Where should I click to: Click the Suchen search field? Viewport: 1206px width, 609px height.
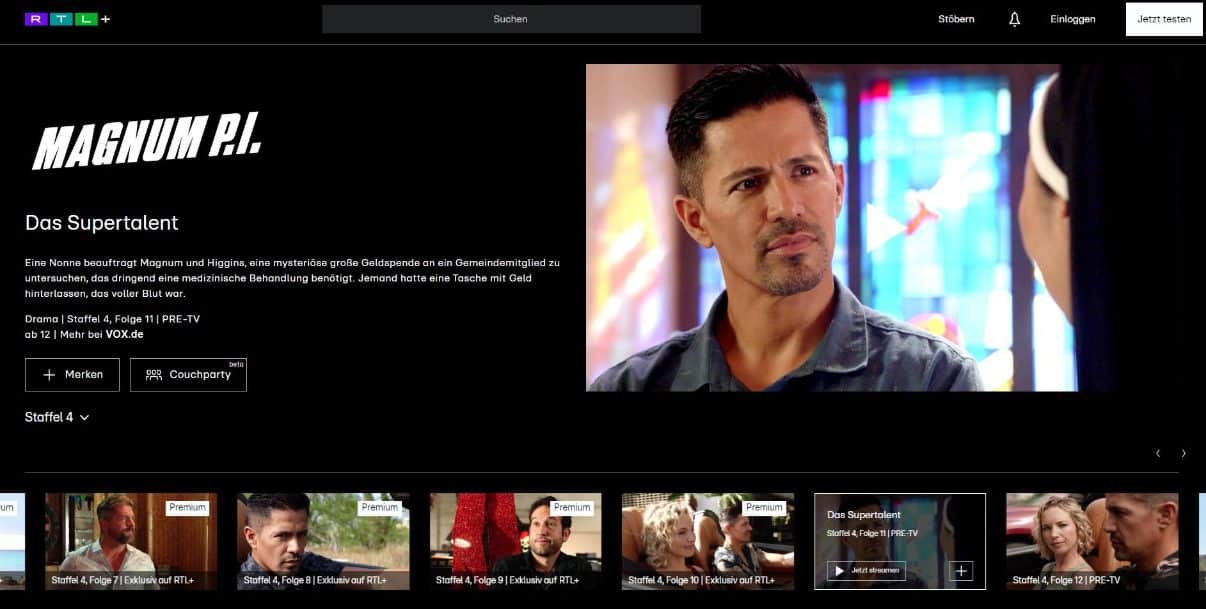[511, 19]
